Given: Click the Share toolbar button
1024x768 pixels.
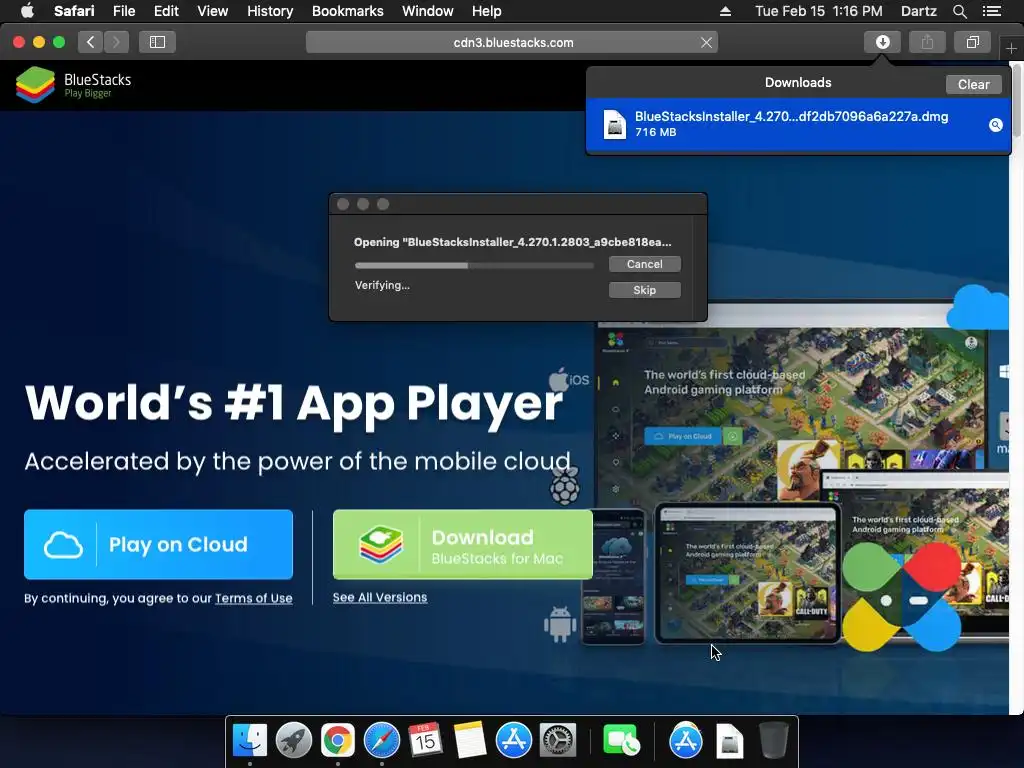Looking at the screenshot, I should 927,42.
